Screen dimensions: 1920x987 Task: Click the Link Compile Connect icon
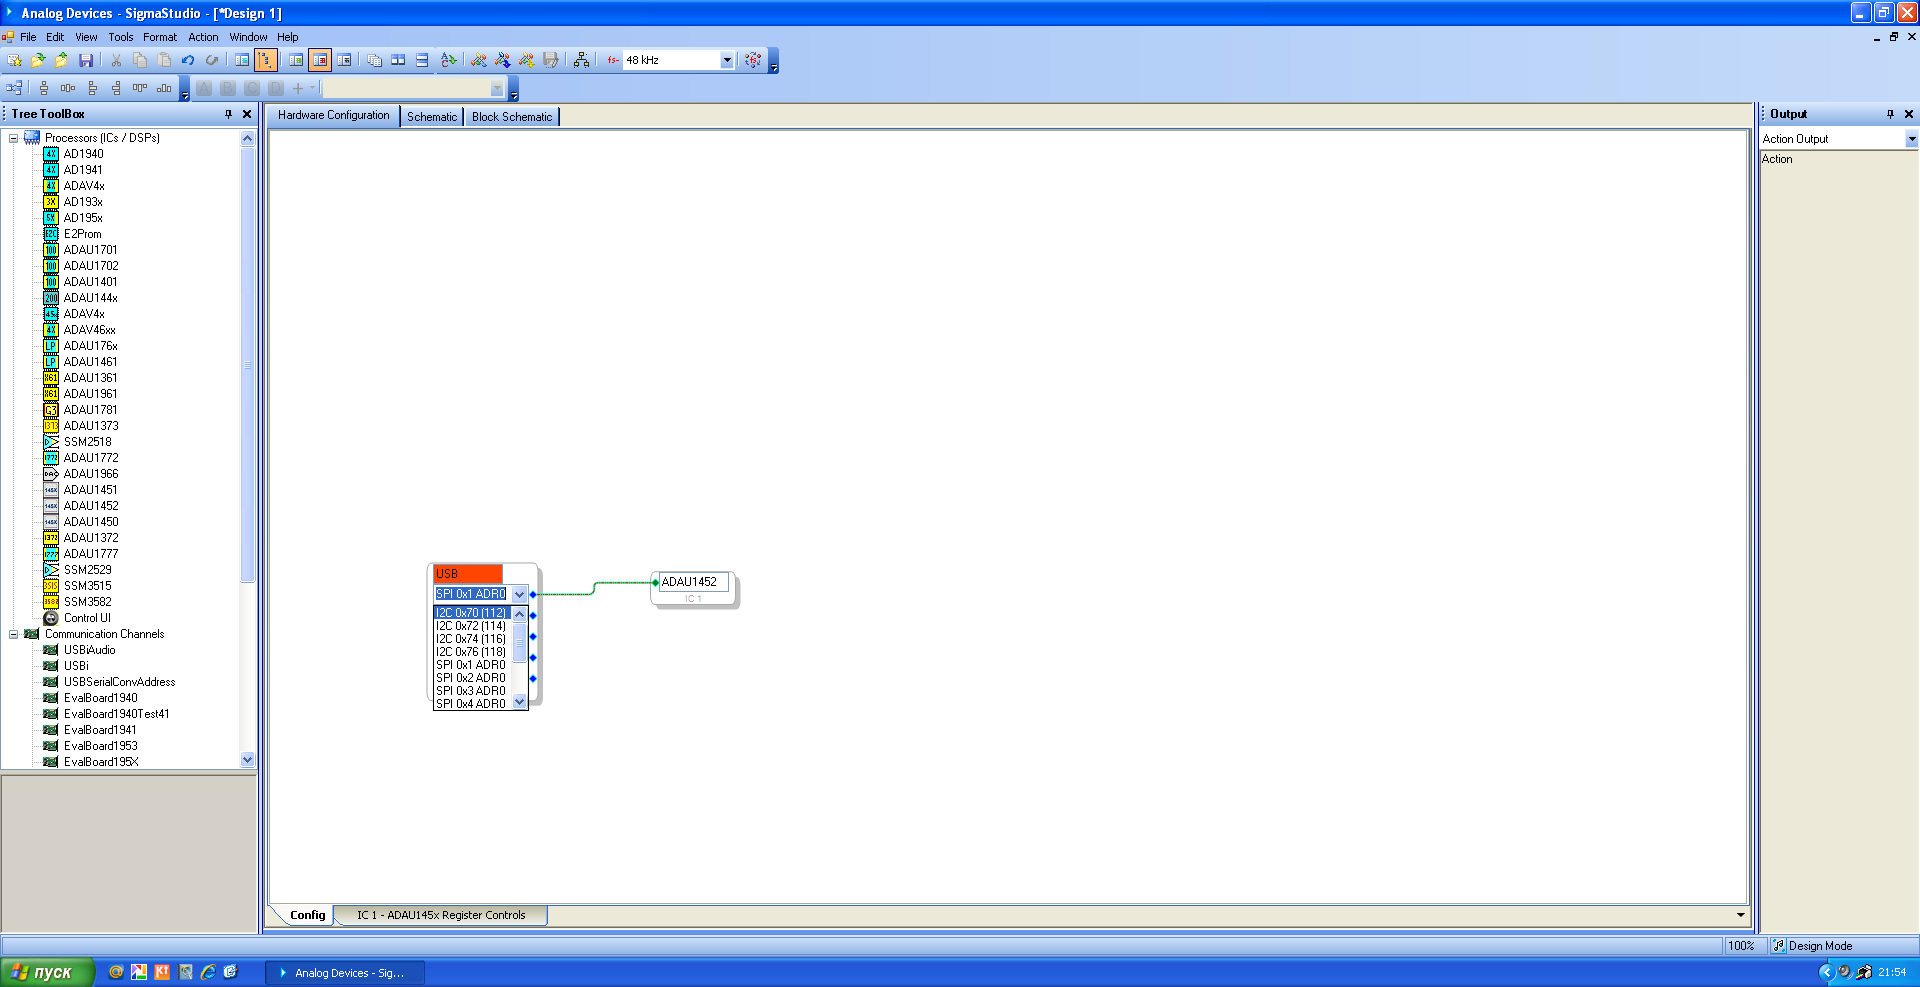click(x=479, y=60)
